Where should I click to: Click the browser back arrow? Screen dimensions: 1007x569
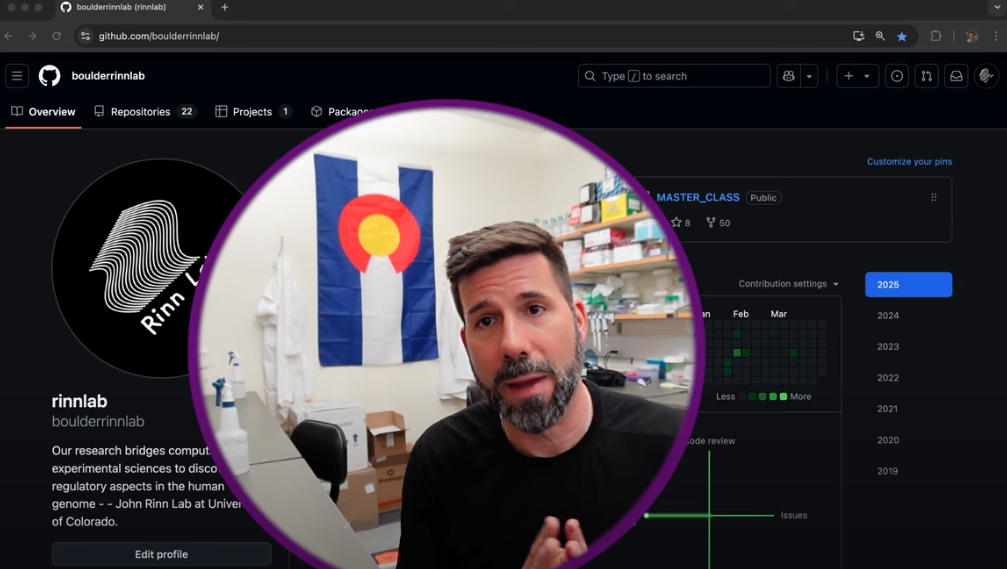pyautogui.click(x=8, y=36)
